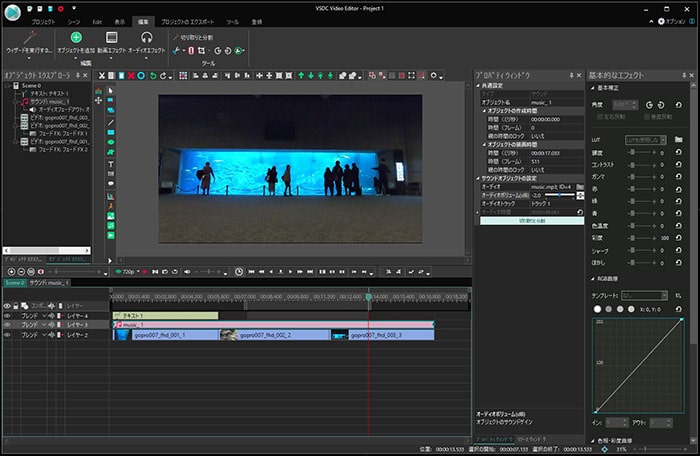The image size is (700, 456).
Task: Toggle visibility eye for layer 3 (レイヤー 3)
Action: 8,325
